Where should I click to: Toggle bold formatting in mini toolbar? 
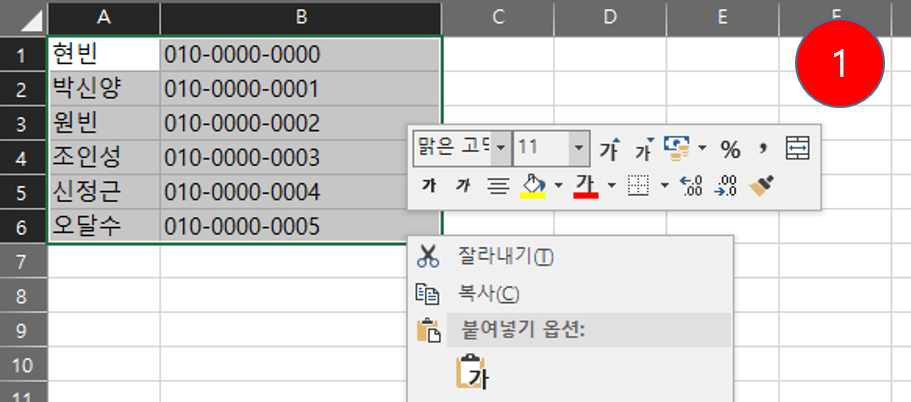[428, 185]
